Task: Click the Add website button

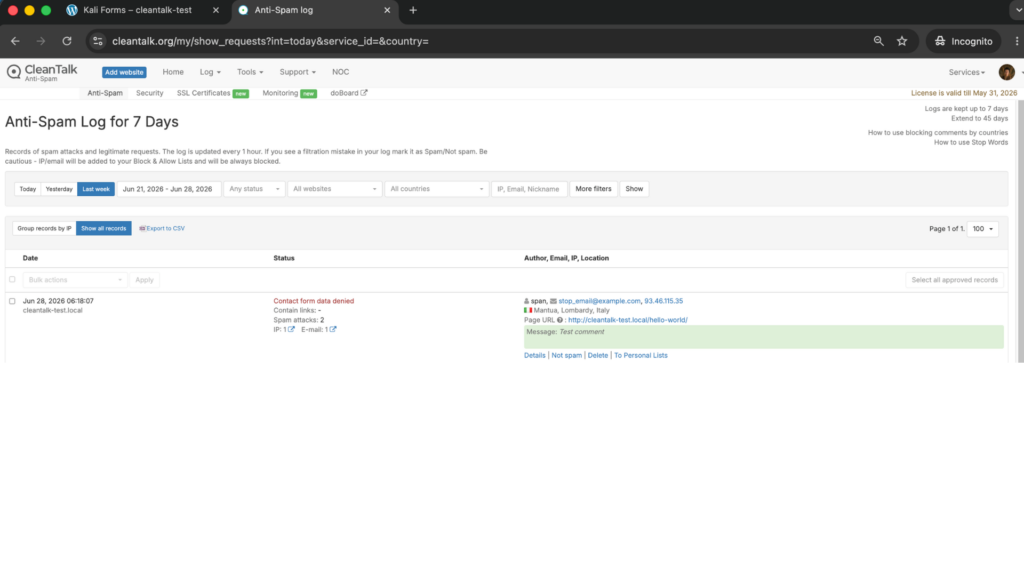Action: [124, 72]
